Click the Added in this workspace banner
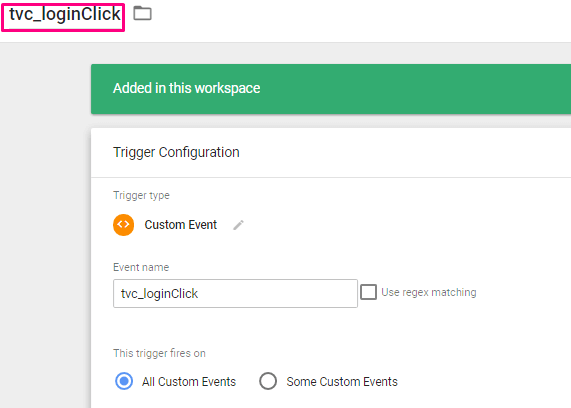The width and height of the screenshot is (571, 408). click(x=331, y=89)
